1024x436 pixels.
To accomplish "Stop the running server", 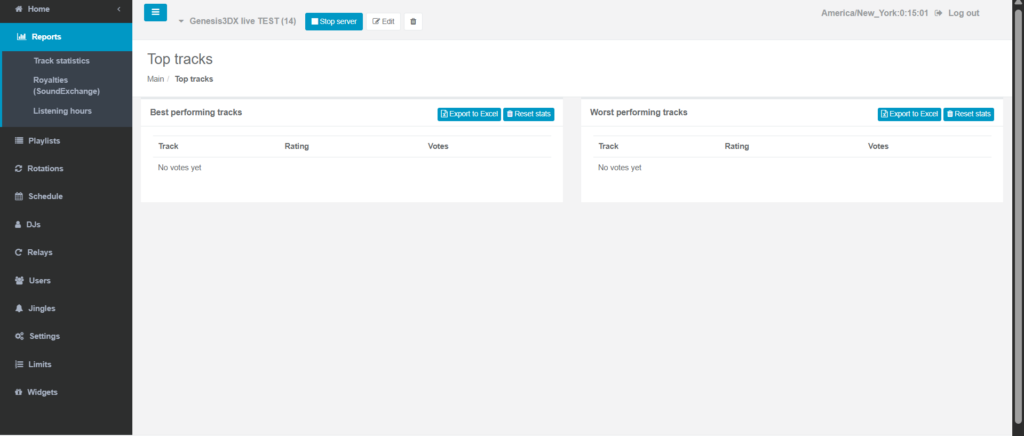I will (334, 21).
